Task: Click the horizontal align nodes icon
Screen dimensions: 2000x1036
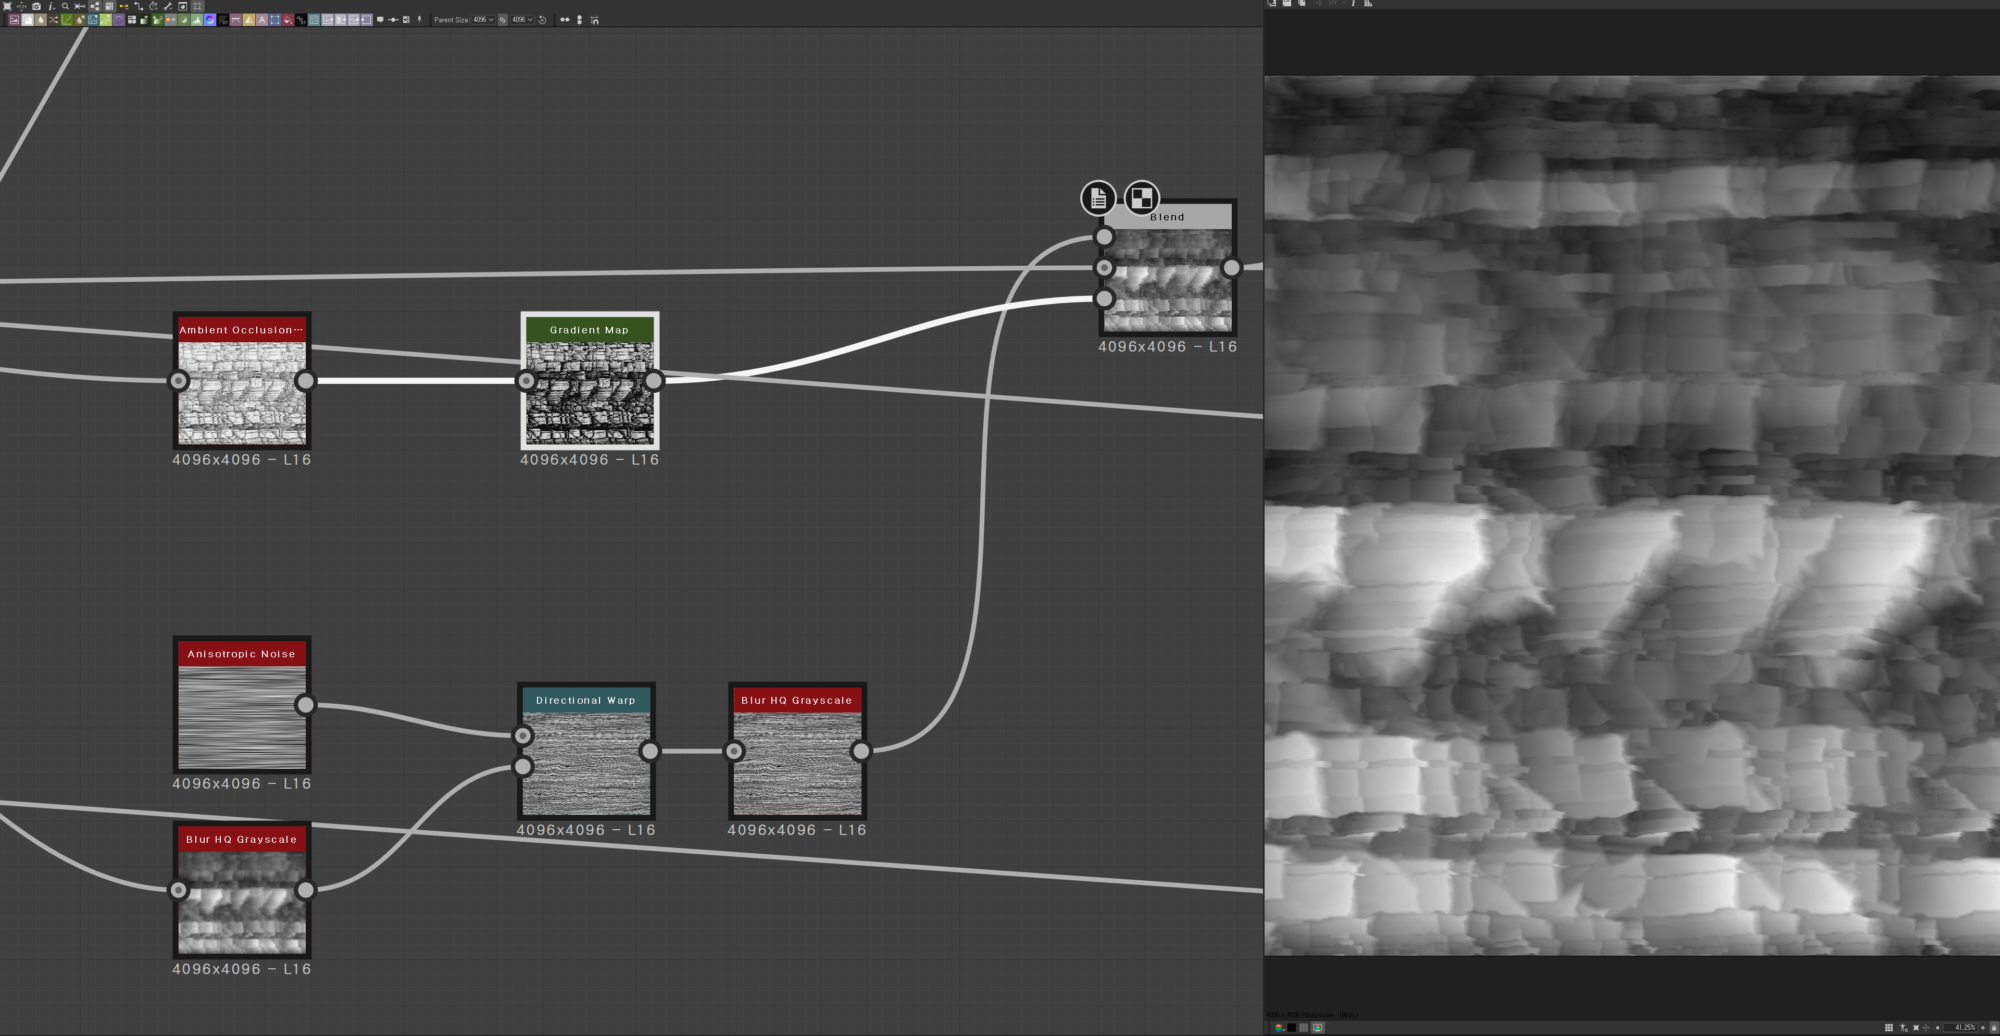Action: [565, 20]
